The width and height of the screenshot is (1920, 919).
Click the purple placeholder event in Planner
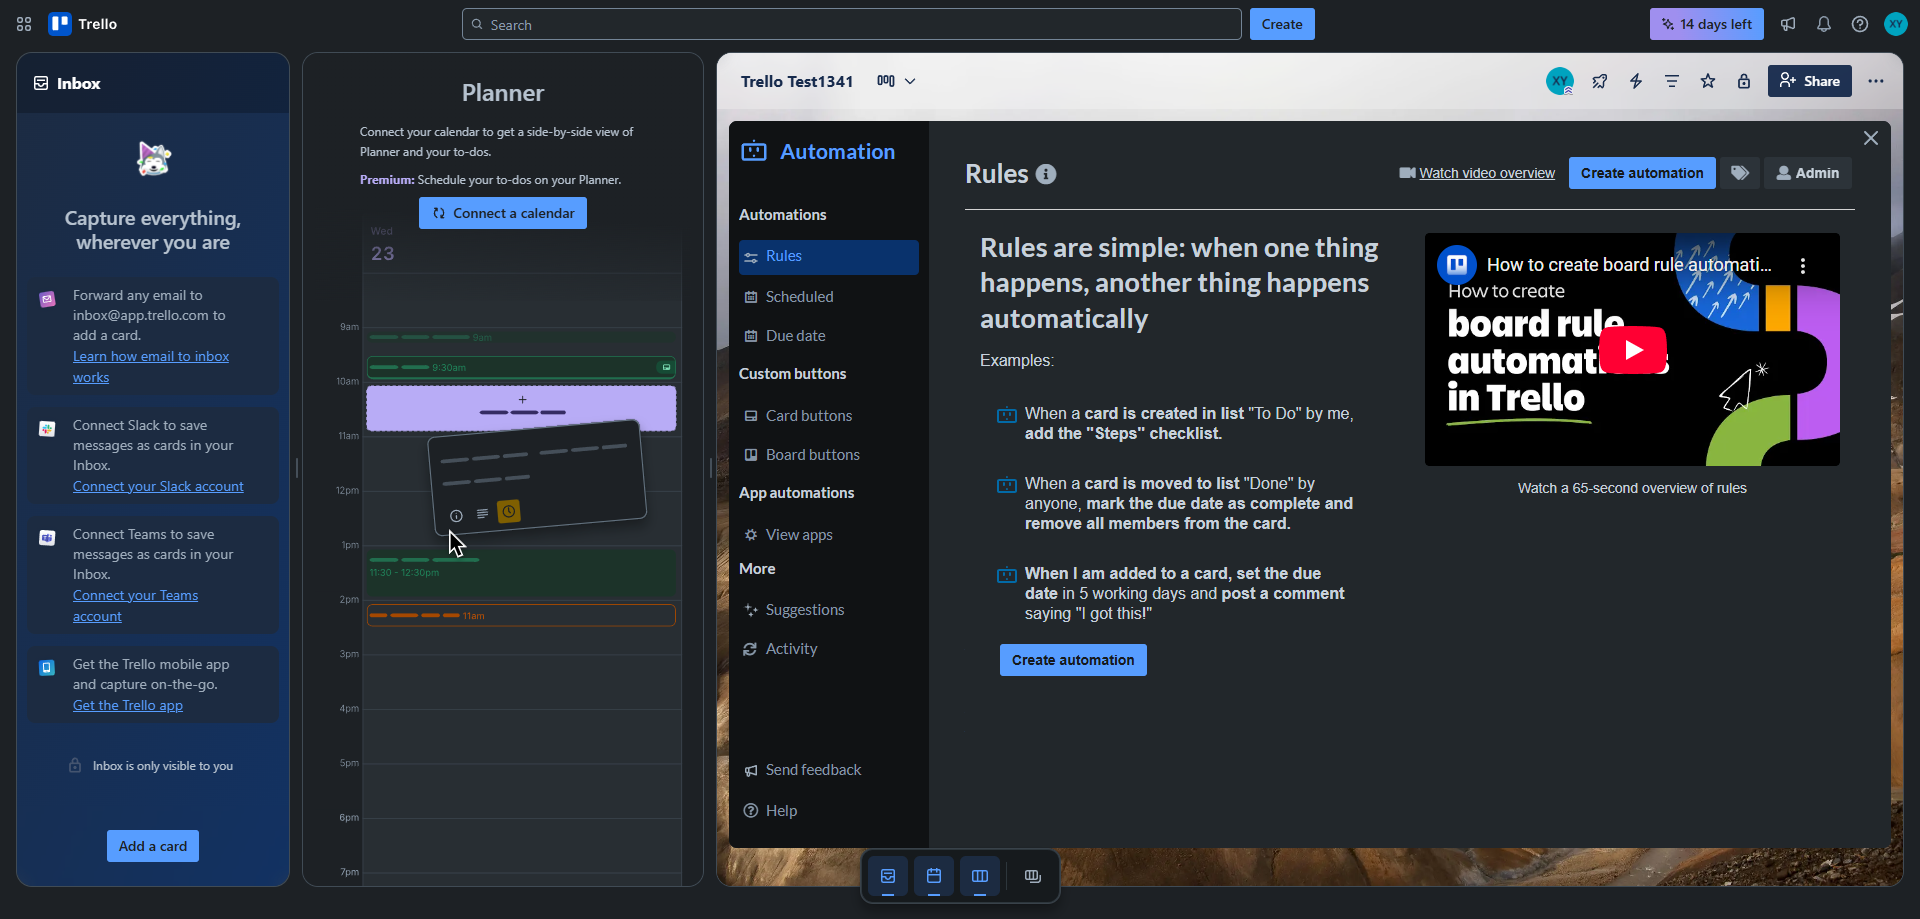[x=521, y=409]
